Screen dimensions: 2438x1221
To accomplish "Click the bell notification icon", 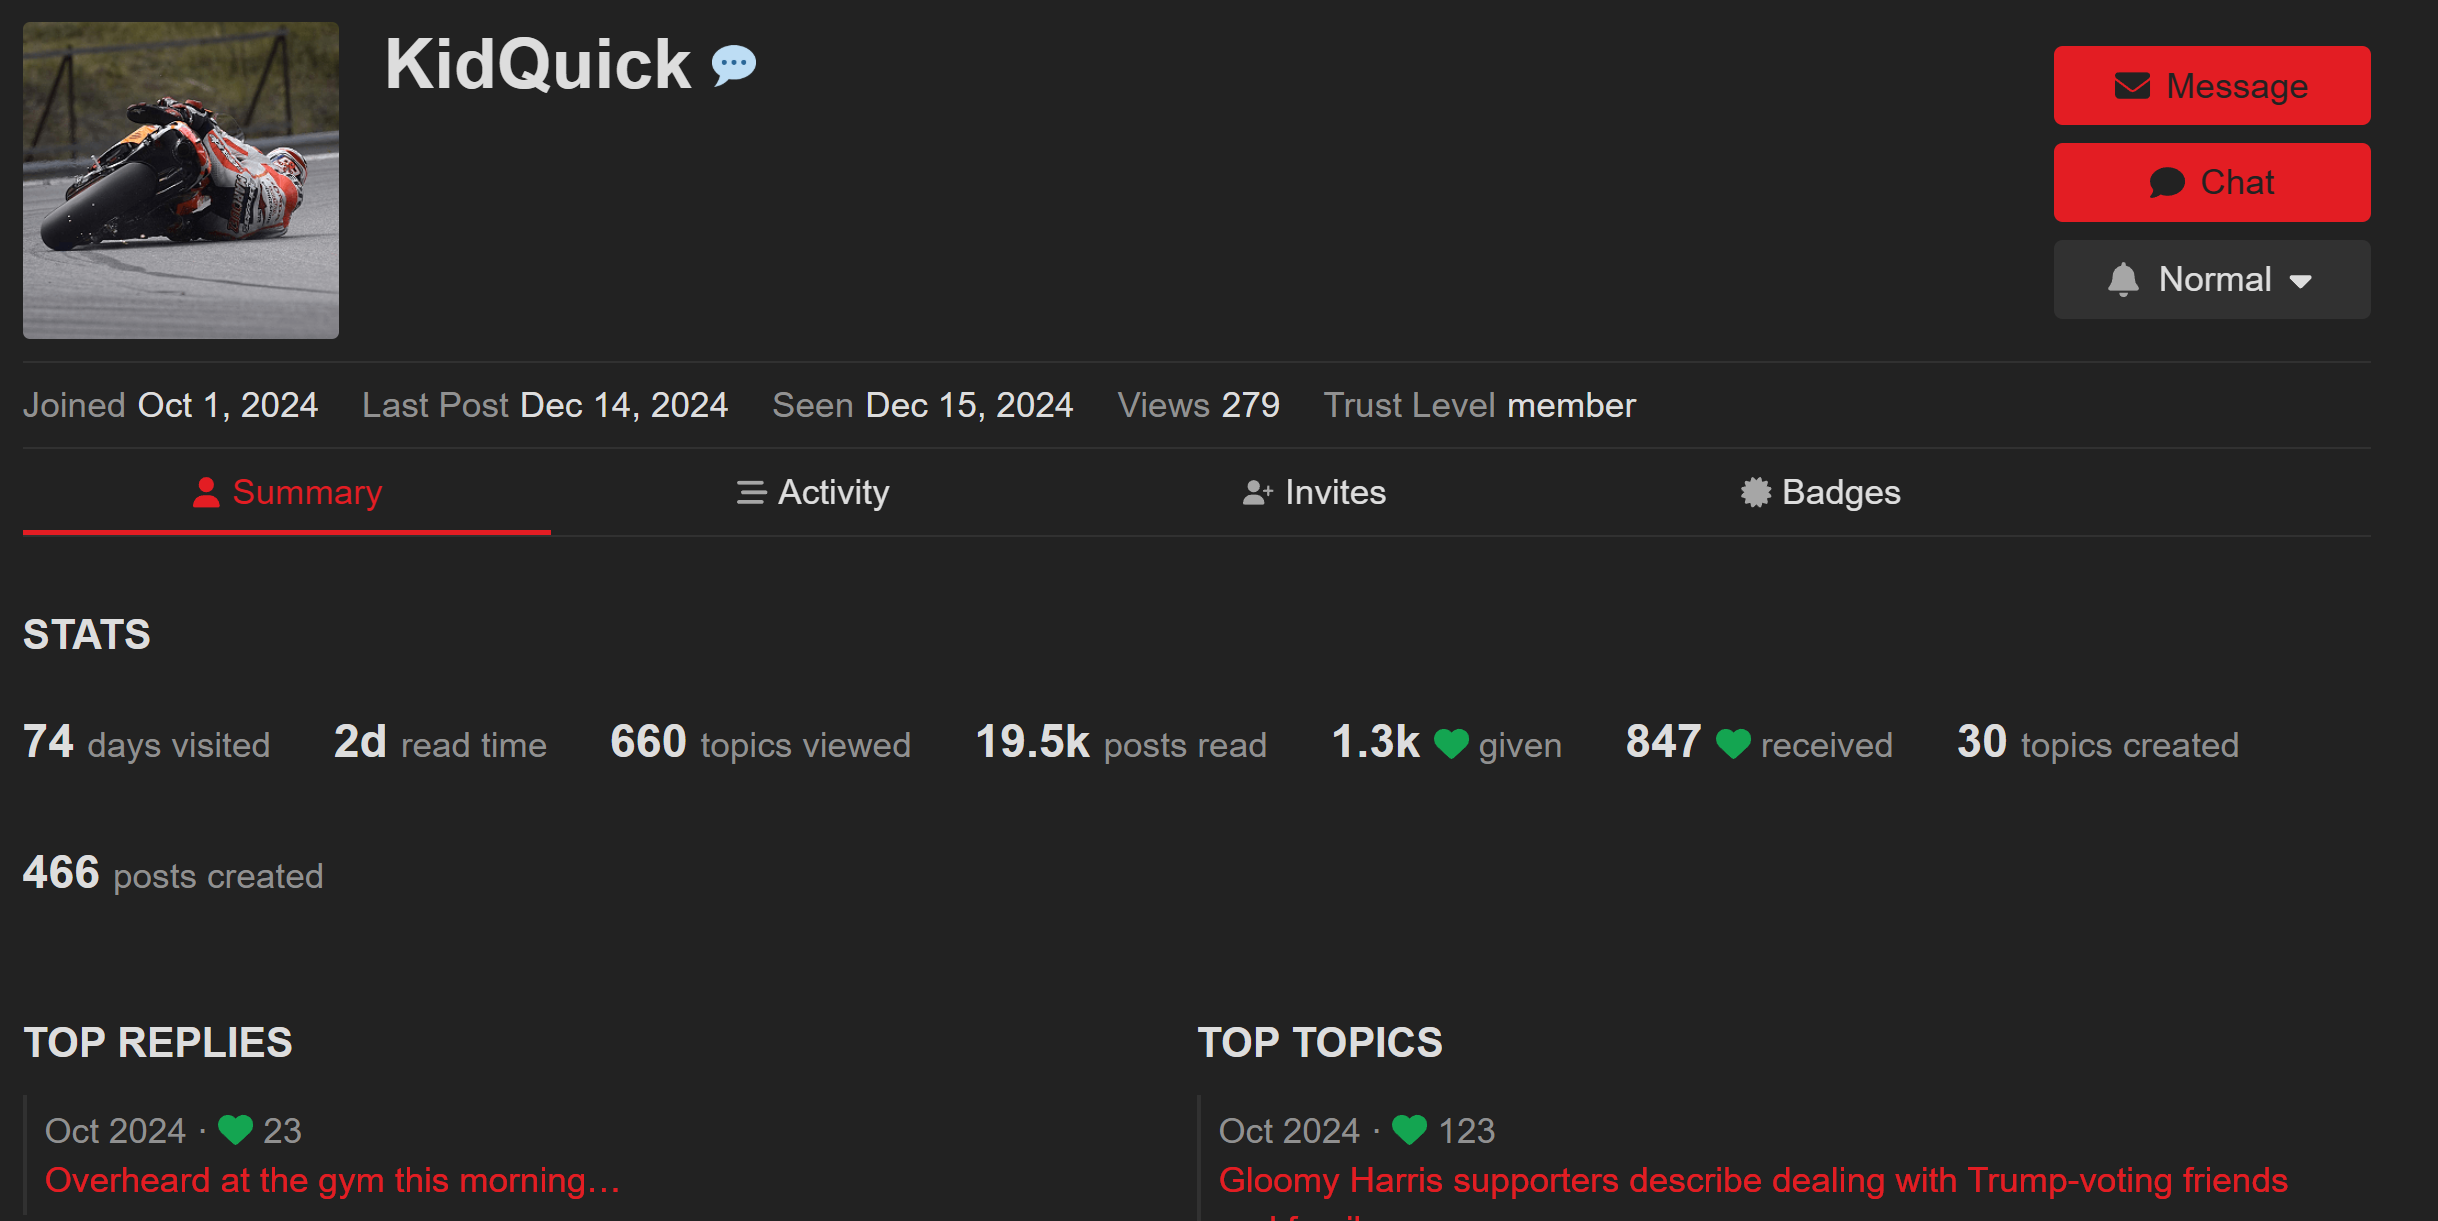I will pyautogui.click(x=2122, y=280).
